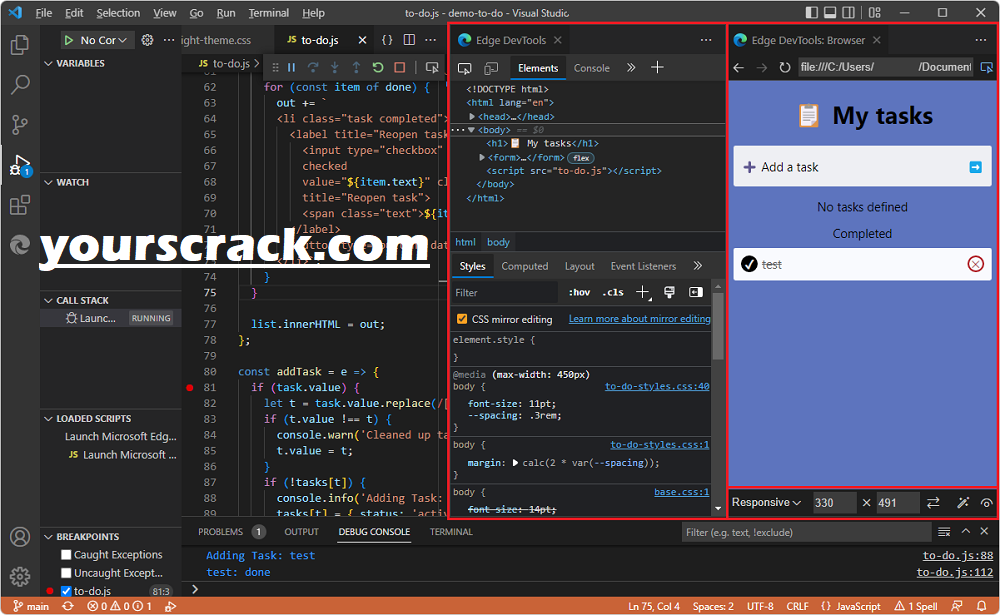The image size is (1000, 615).
Task: Toggle CSS mirror editing checkbox
Action: pyautogui.click(x=462, y=319)
